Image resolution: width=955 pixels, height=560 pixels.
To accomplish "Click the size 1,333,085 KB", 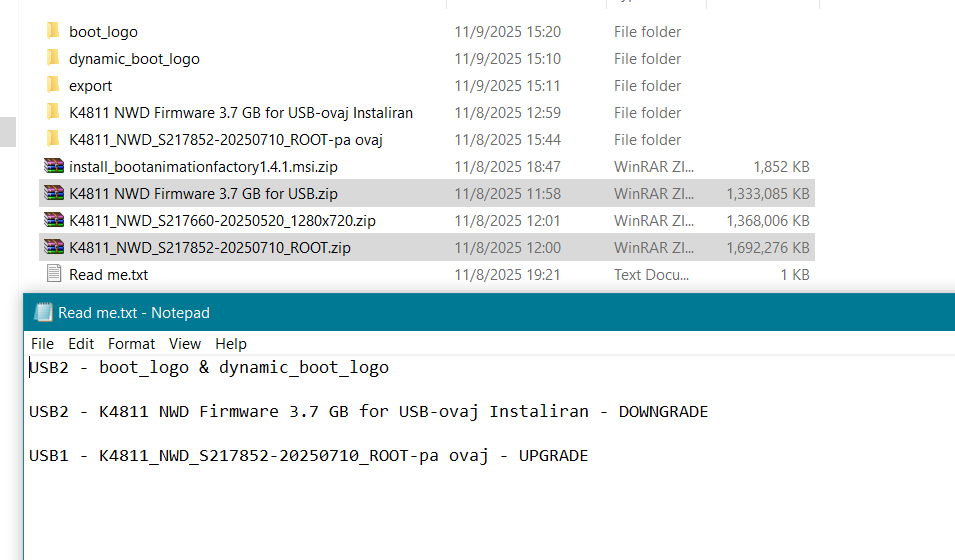I will [x=768, y=194].
